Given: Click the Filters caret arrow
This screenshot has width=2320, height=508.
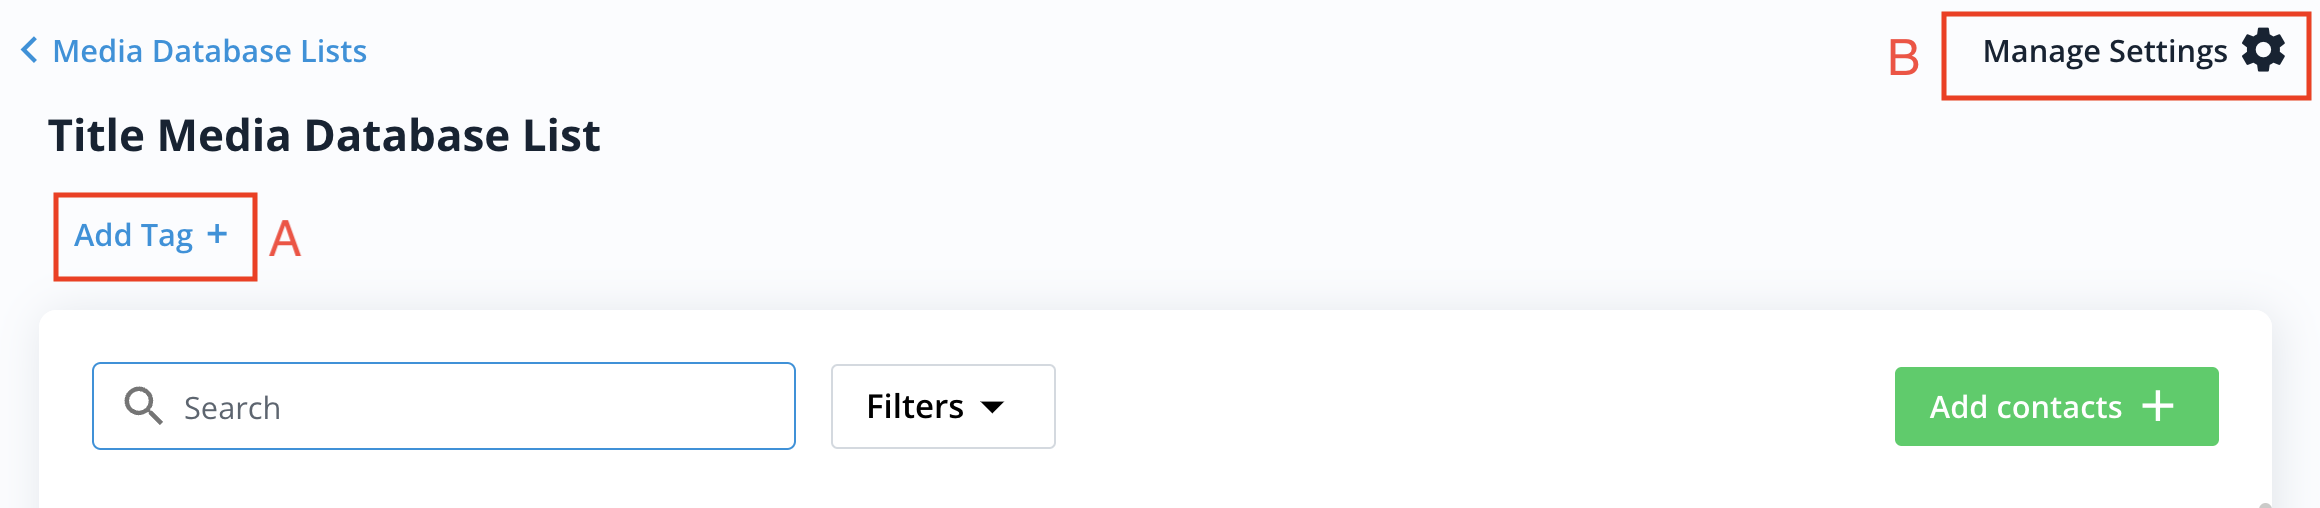Looking at the screenshot, I should click(992, 407).
